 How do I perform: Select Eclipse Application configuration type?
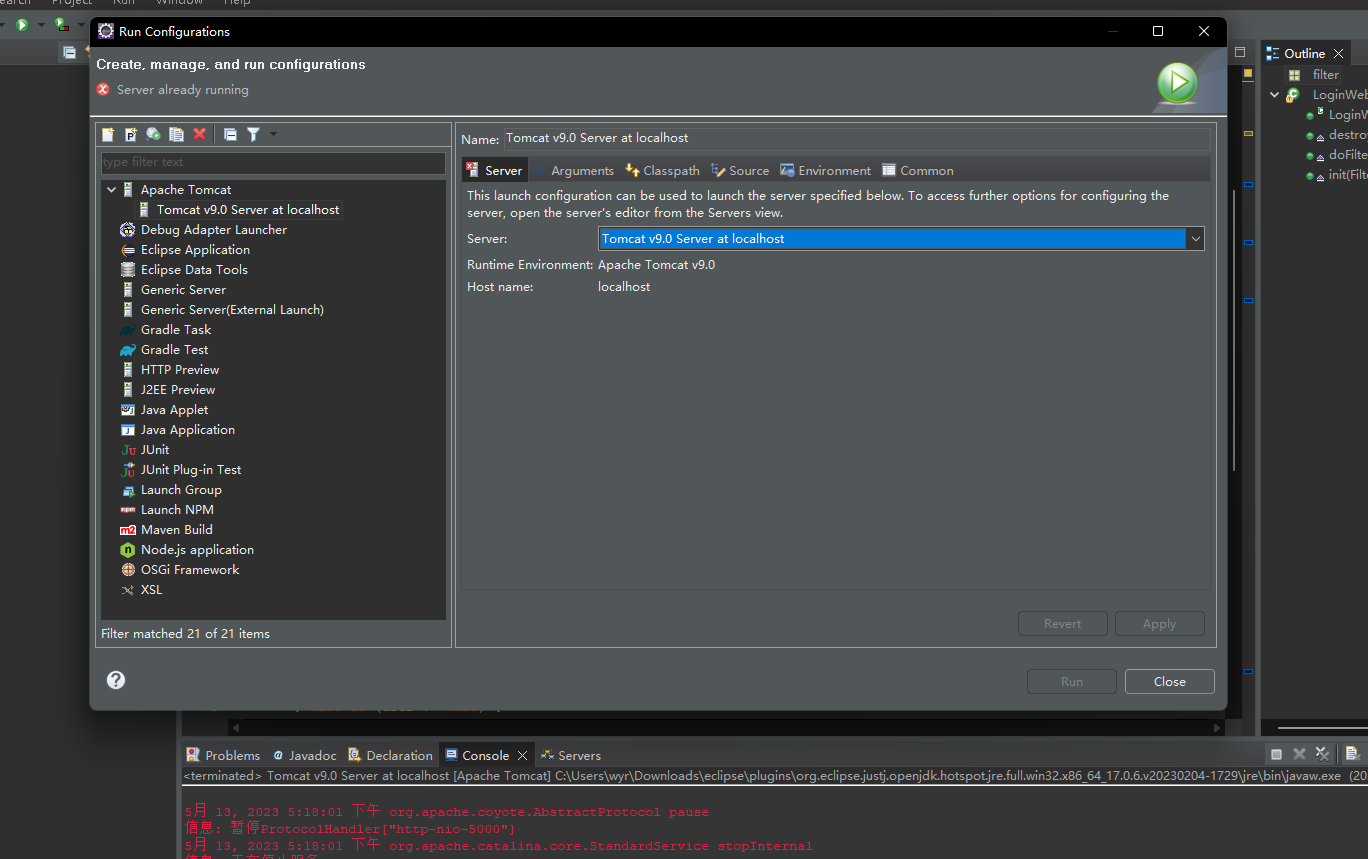point(195,249)
